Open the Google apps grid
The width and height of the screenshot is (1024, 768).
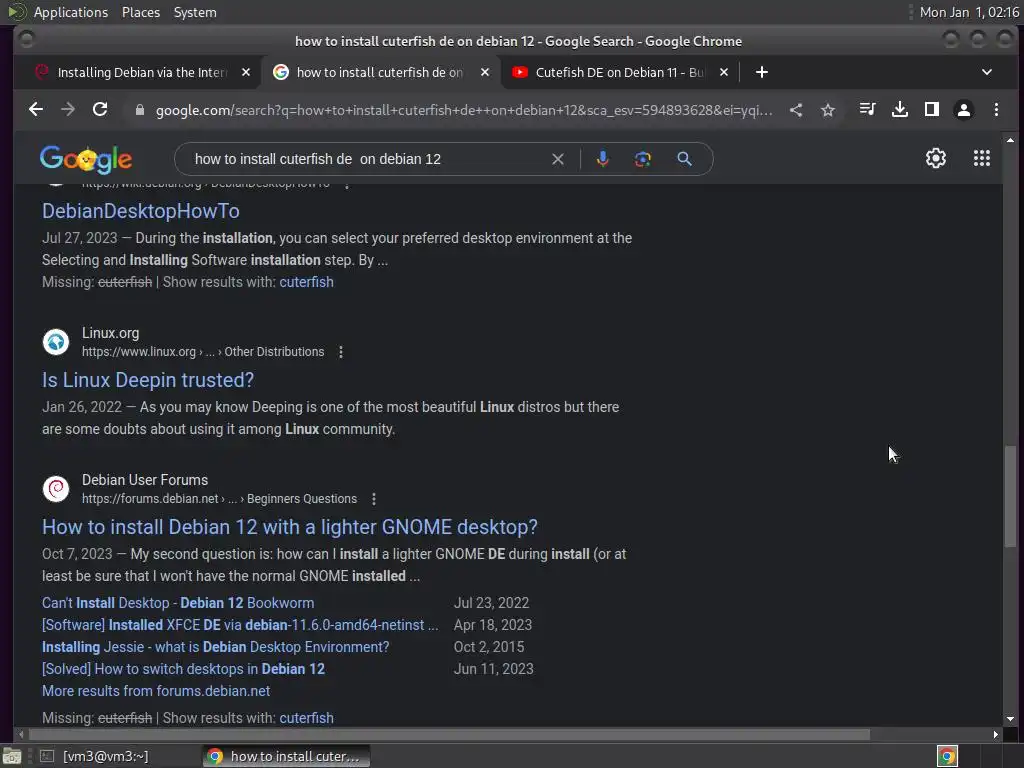coord(982,158)
